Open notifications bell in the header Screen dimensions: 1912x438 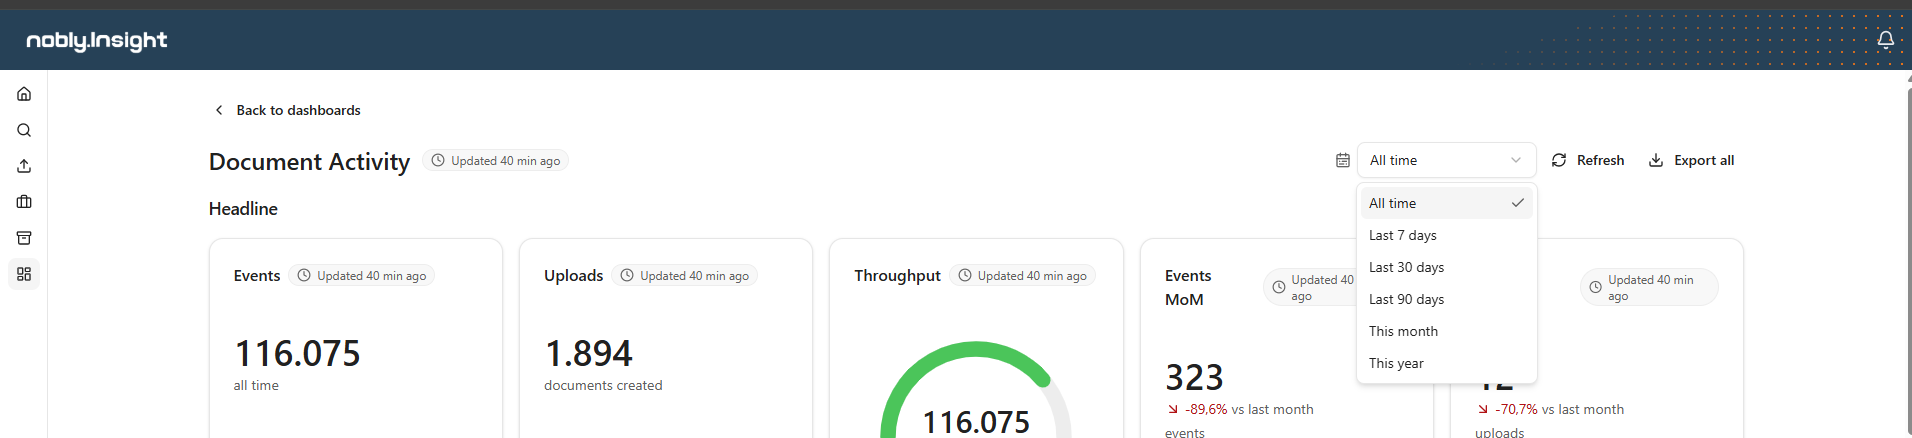click(x=1885, y=40)
